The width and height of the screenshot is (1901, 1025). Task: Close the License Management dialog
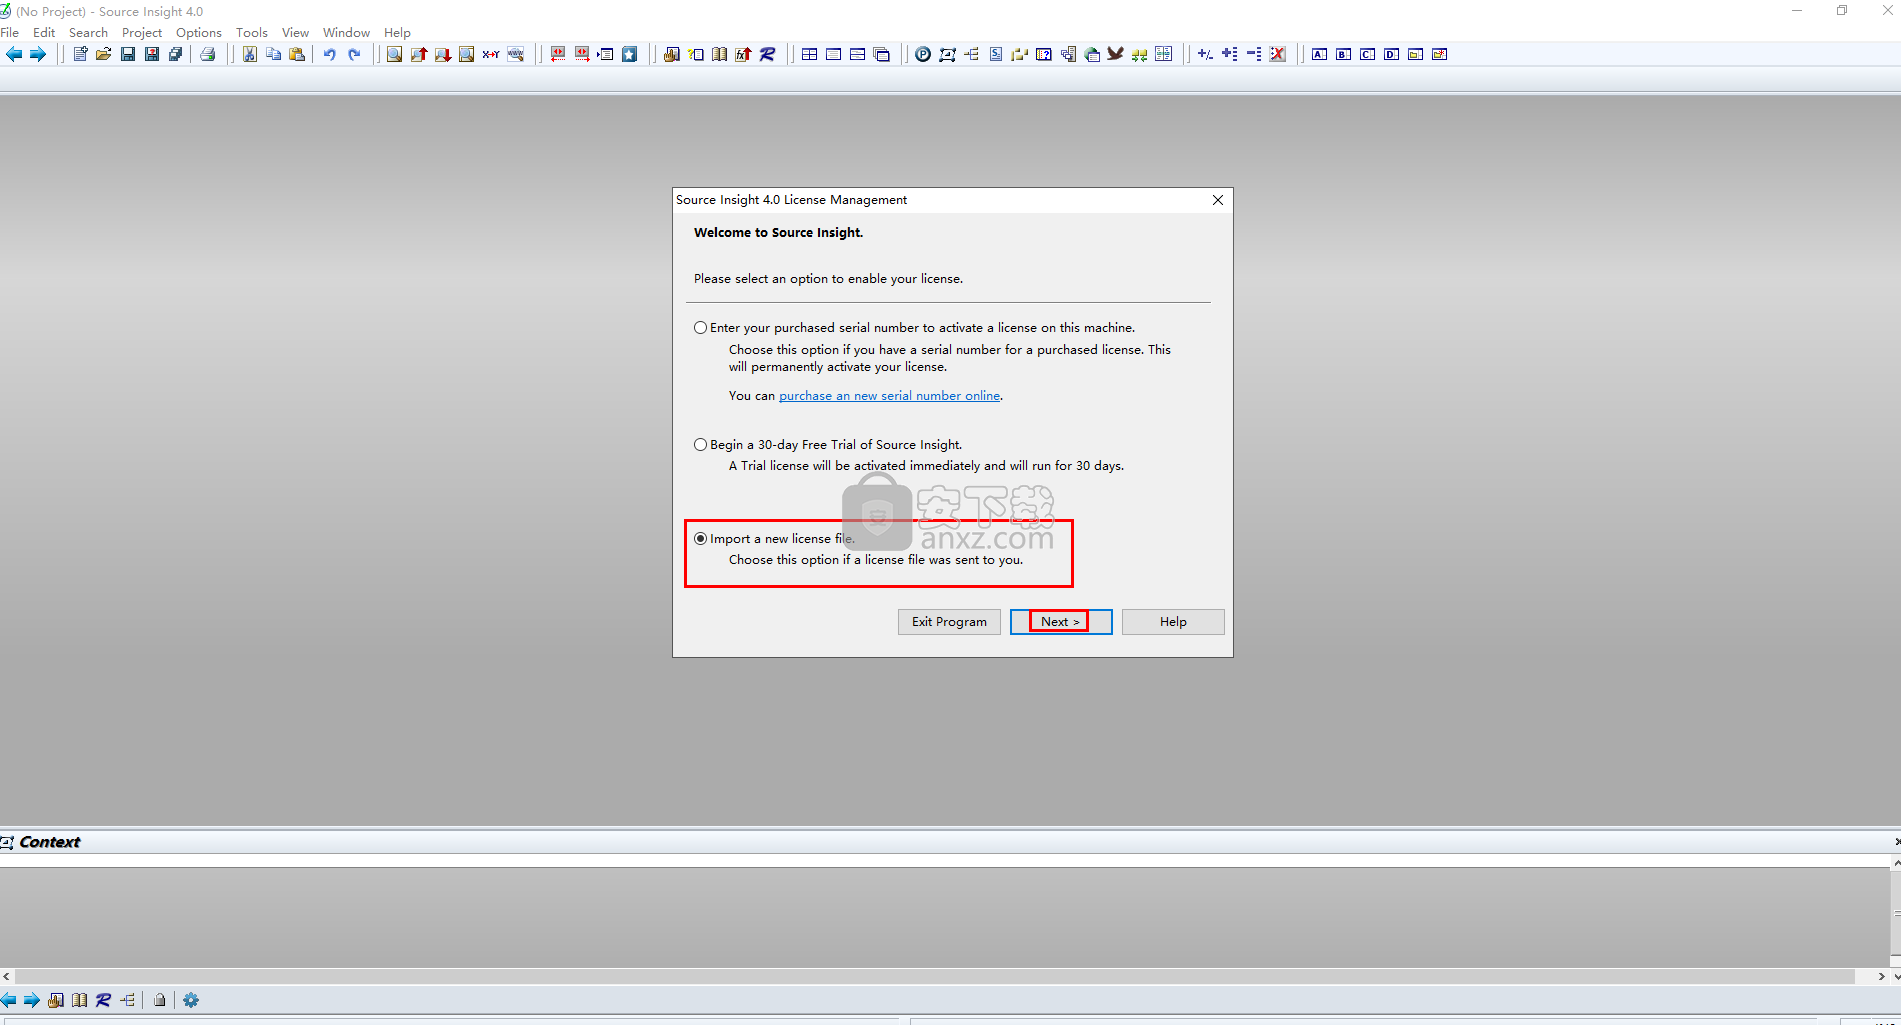1218,200
